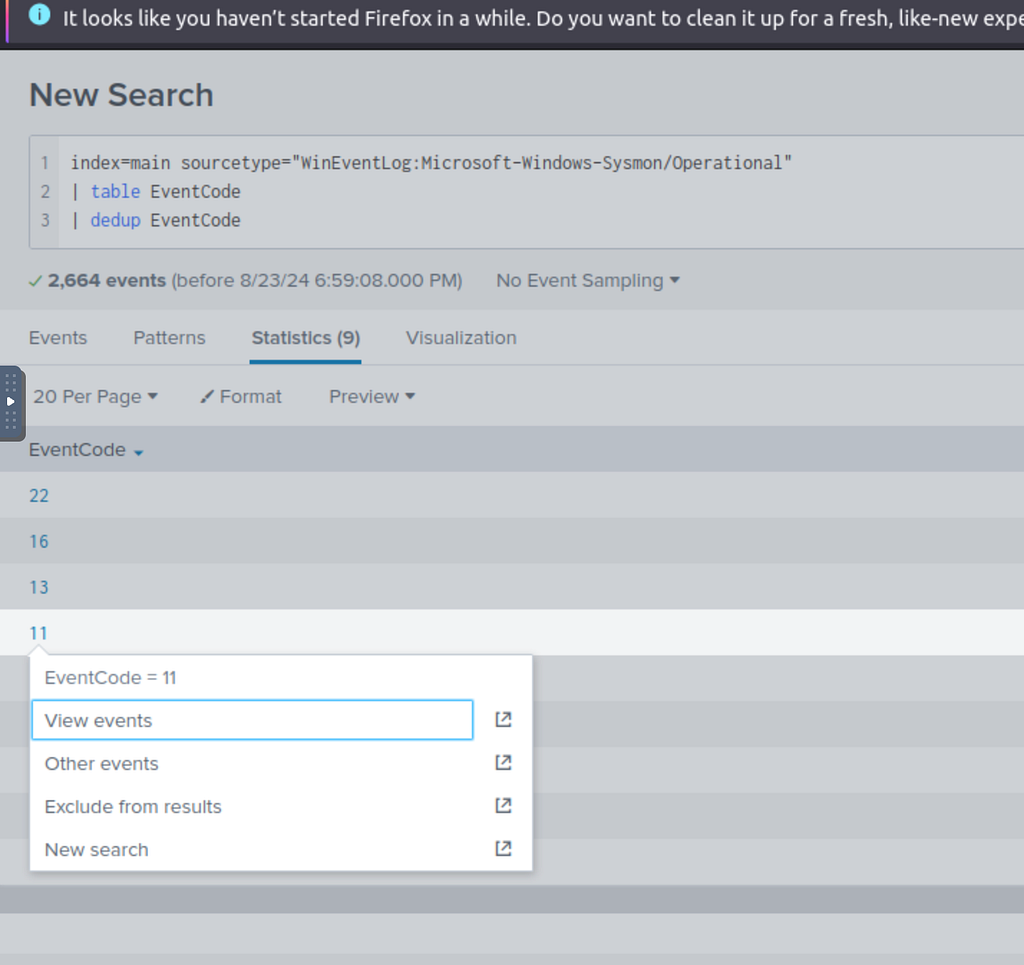Screen dimensions: 1024x965
Task: Open New search in new tab icon
Action: [x=503, y=849]
